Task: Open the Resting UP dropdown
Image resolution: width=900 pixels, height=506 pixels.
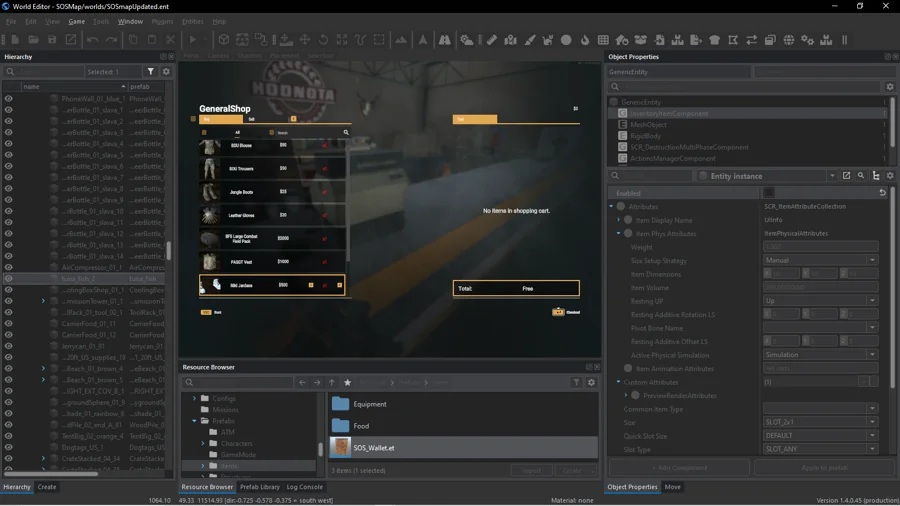Action: (x=820, y=301)
